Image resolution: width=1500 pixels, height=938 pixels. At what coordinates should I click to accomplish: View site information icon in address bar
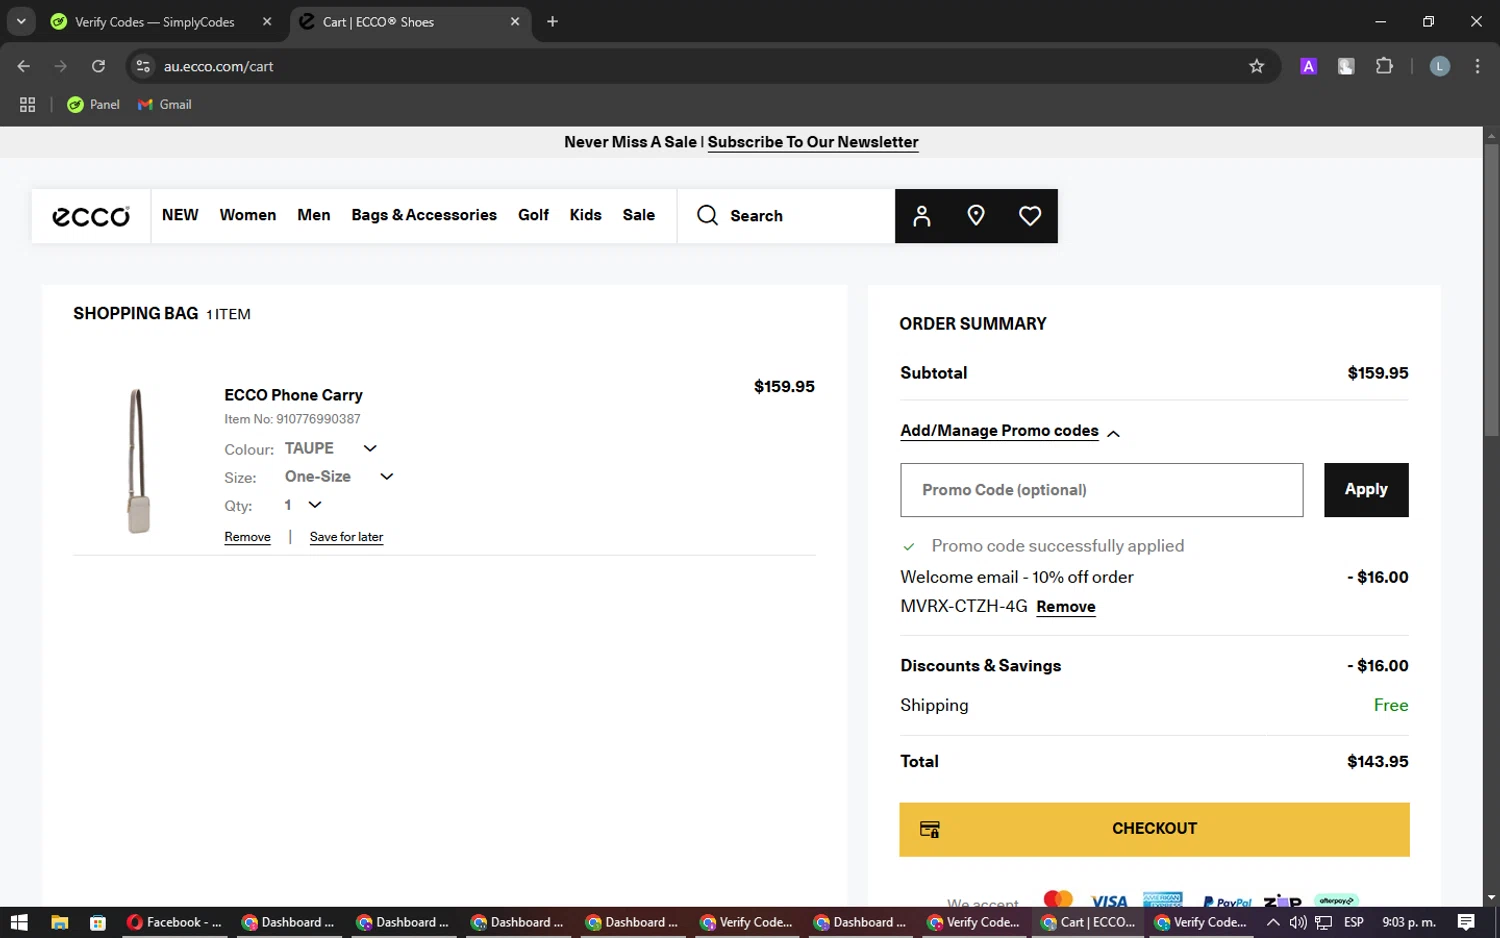(143, 66)
